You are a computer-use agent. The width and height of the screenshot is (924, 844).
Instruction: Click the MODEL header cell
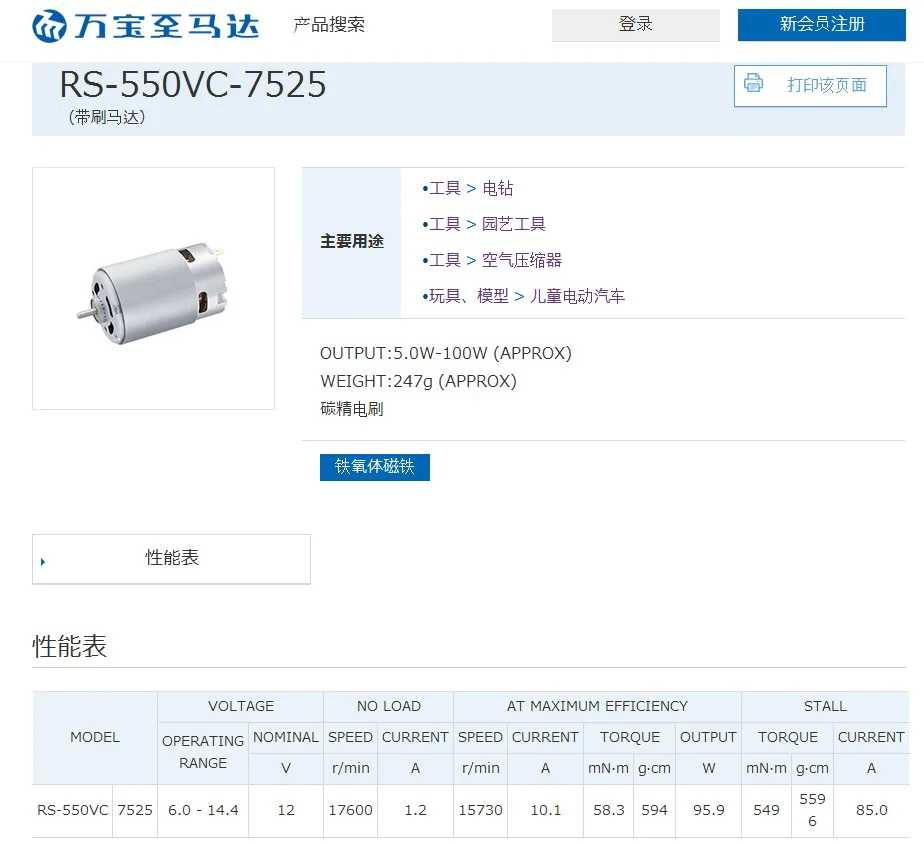click(x=95, y=737)
